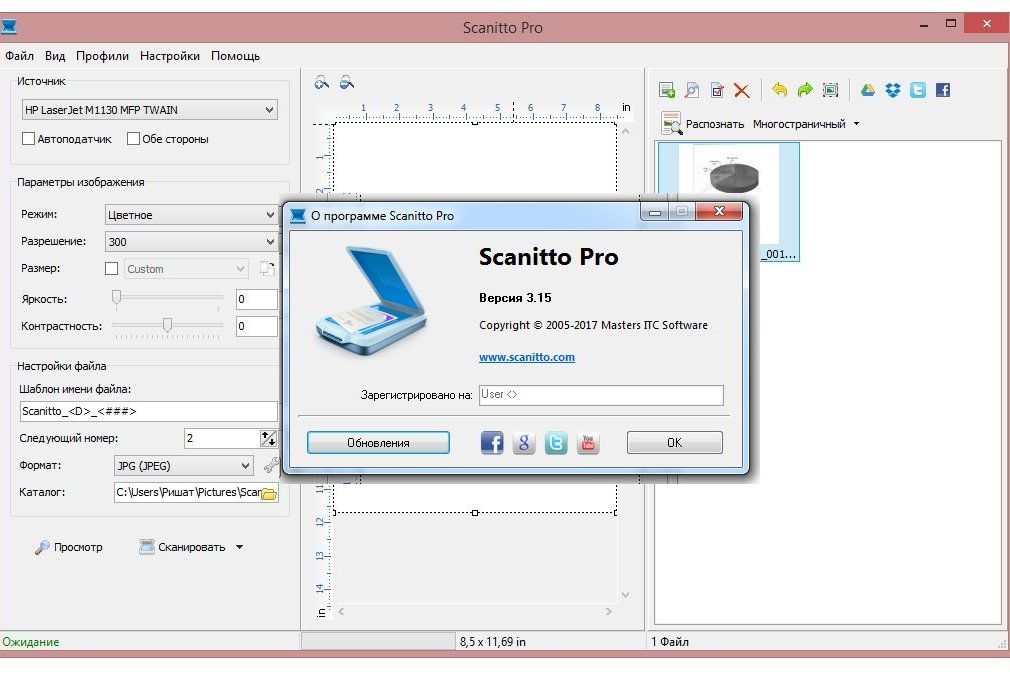1010x677 pixels.
Task: Close the About Scanitto Pro dialog
Action: point(719,211)
